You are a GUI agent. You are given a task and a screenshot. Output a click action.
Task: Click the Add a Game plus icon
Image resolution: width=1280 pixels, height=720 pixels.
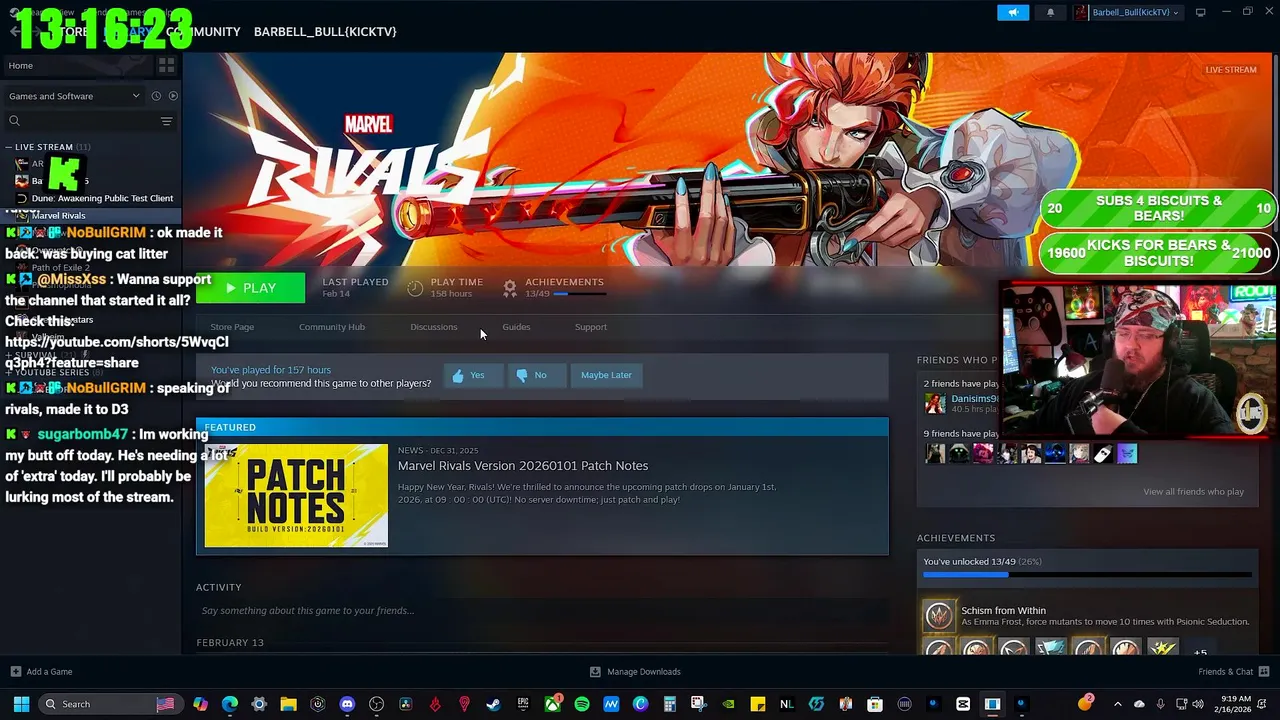click(15, 671)
